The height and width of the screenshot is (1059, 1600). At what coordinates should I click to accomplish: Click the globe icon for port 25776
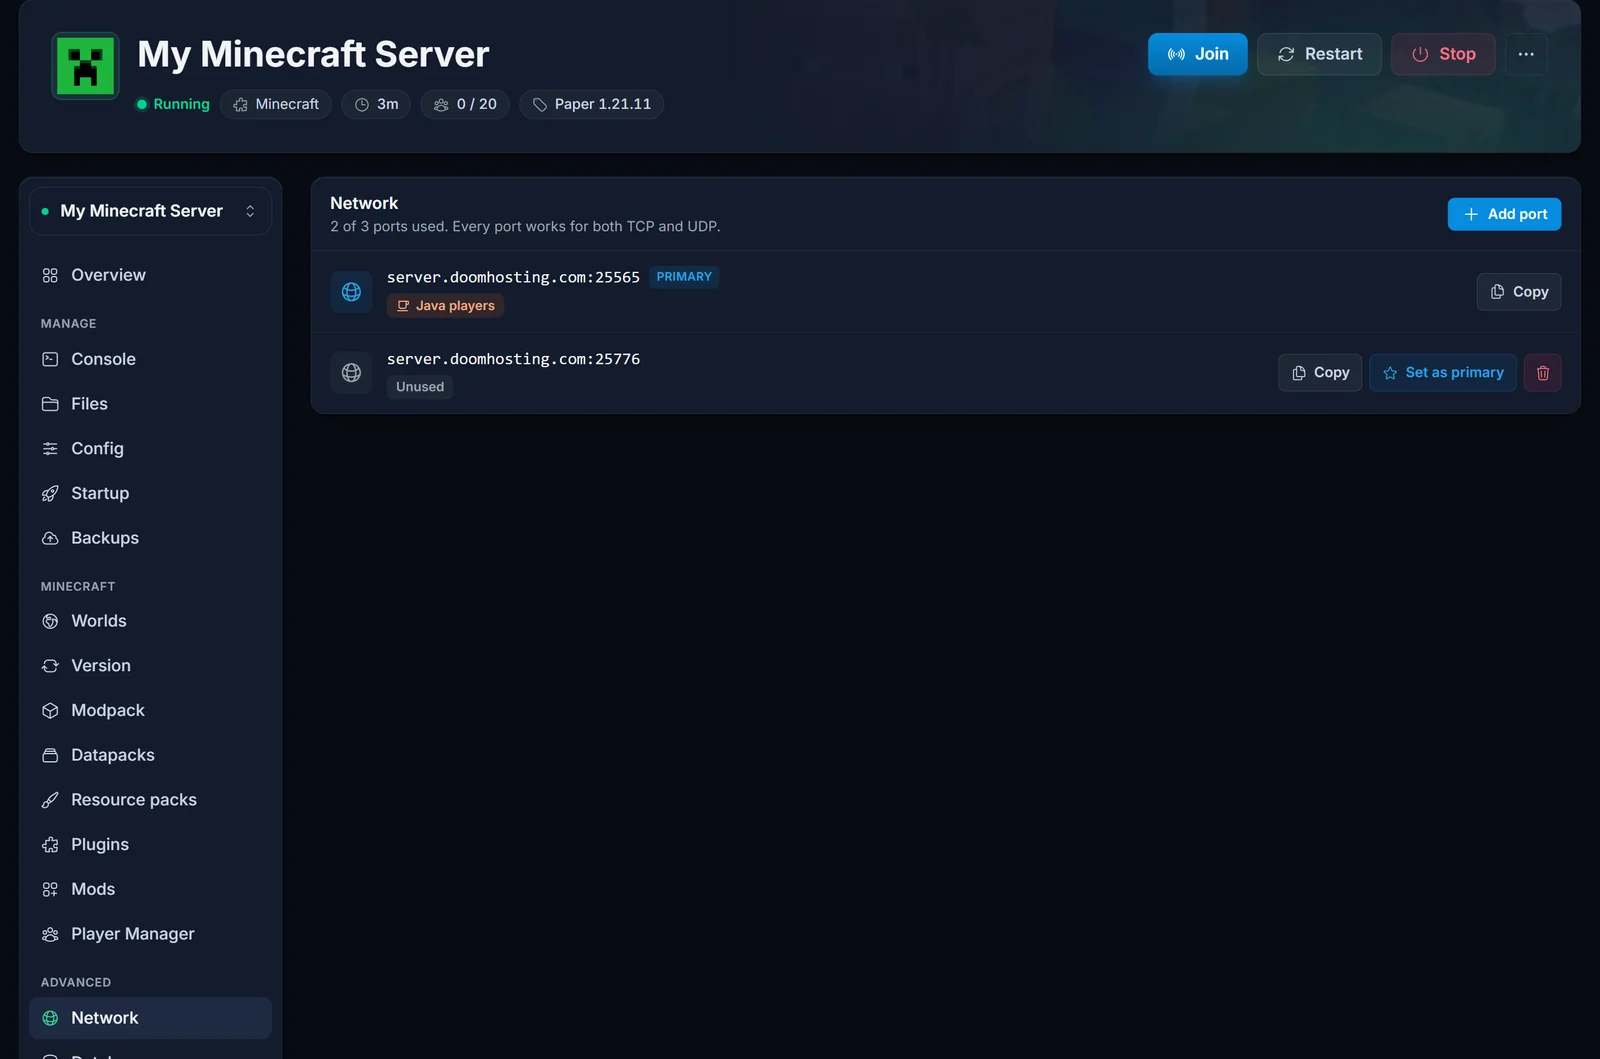click(351, 373)
